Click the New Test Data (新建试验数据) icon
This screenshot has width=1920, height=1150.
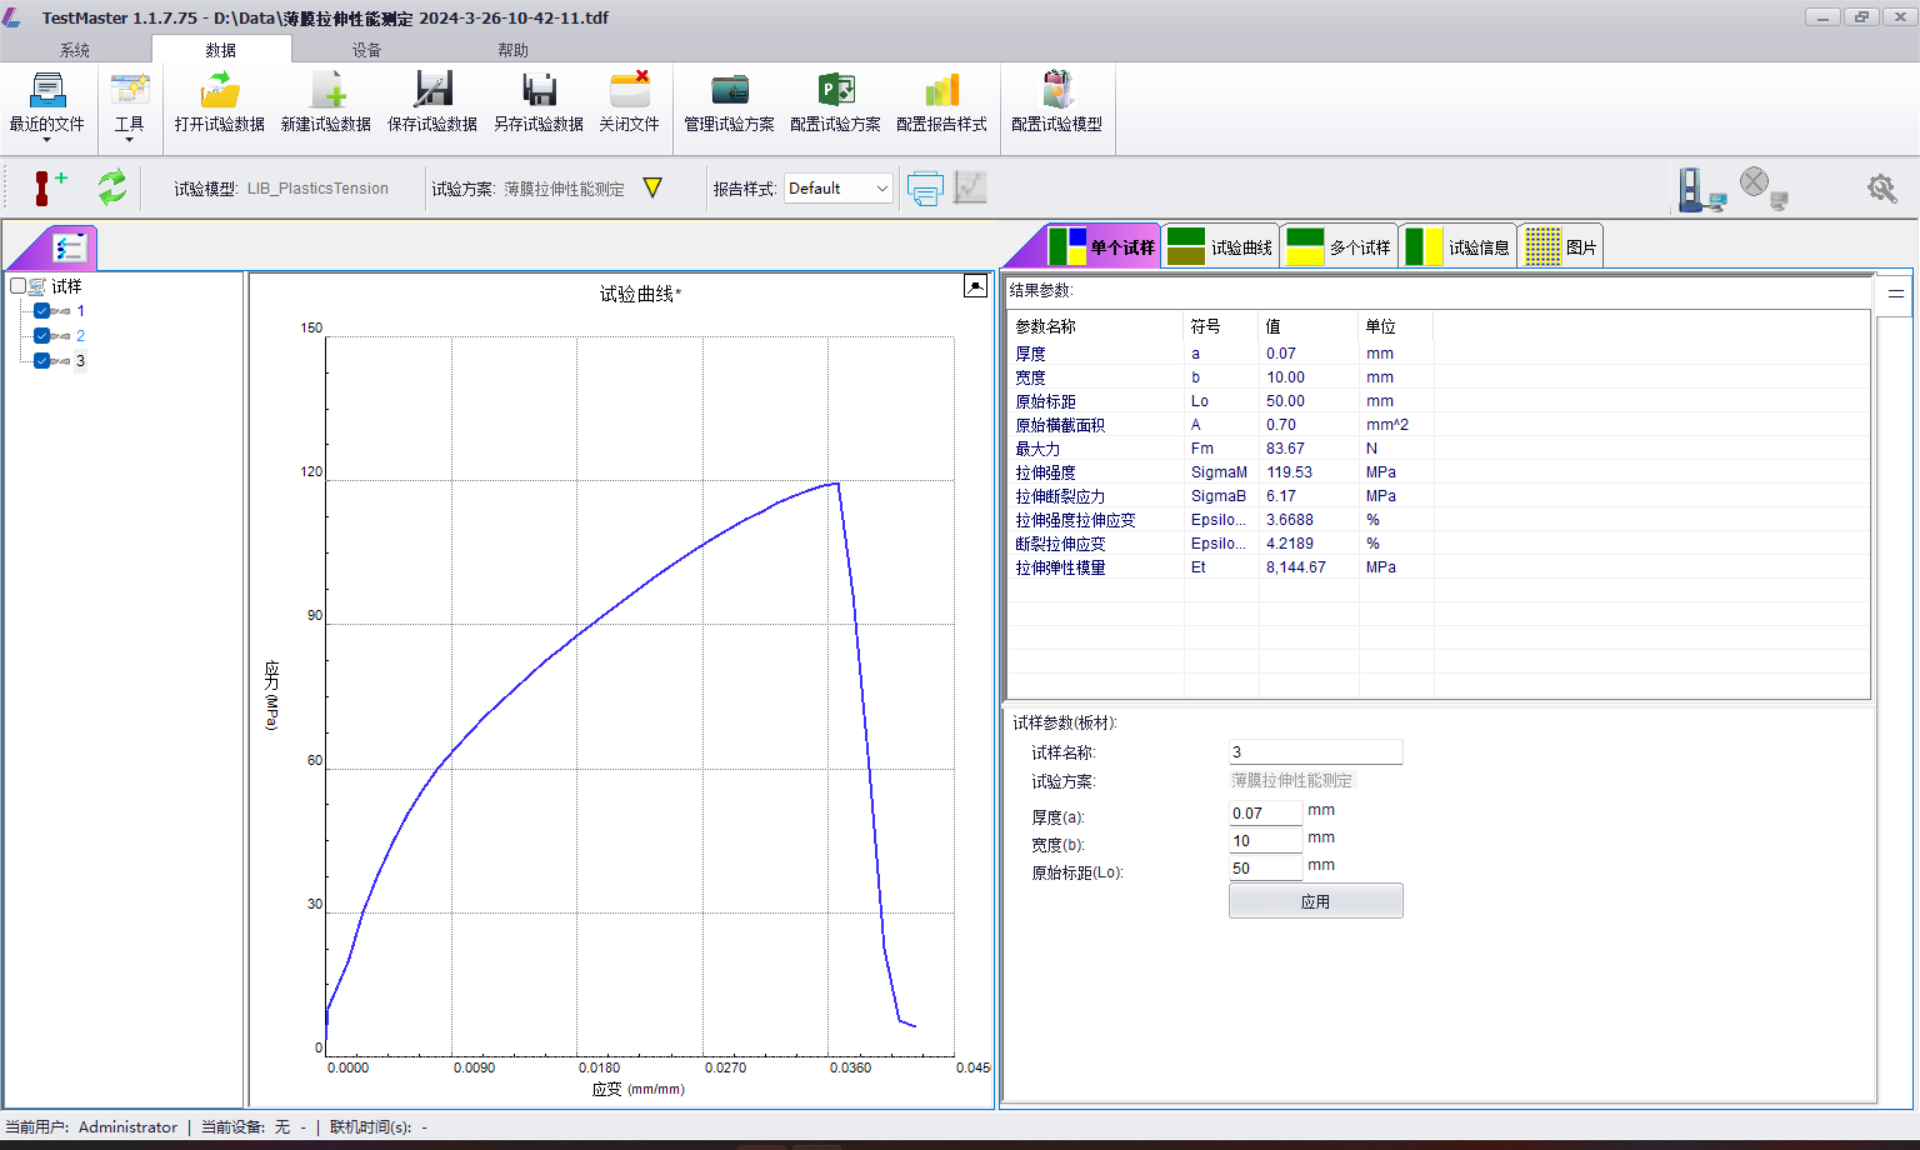coord(326,91)
